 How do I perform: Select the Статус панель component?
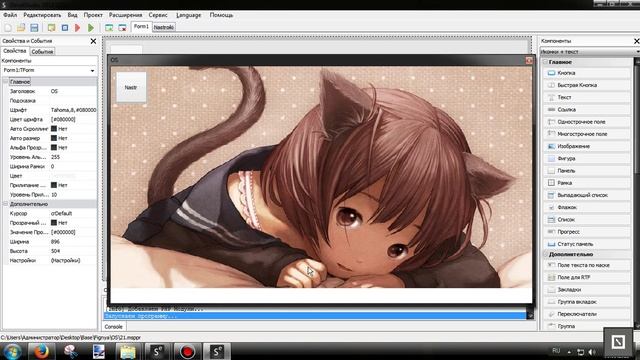587,244
